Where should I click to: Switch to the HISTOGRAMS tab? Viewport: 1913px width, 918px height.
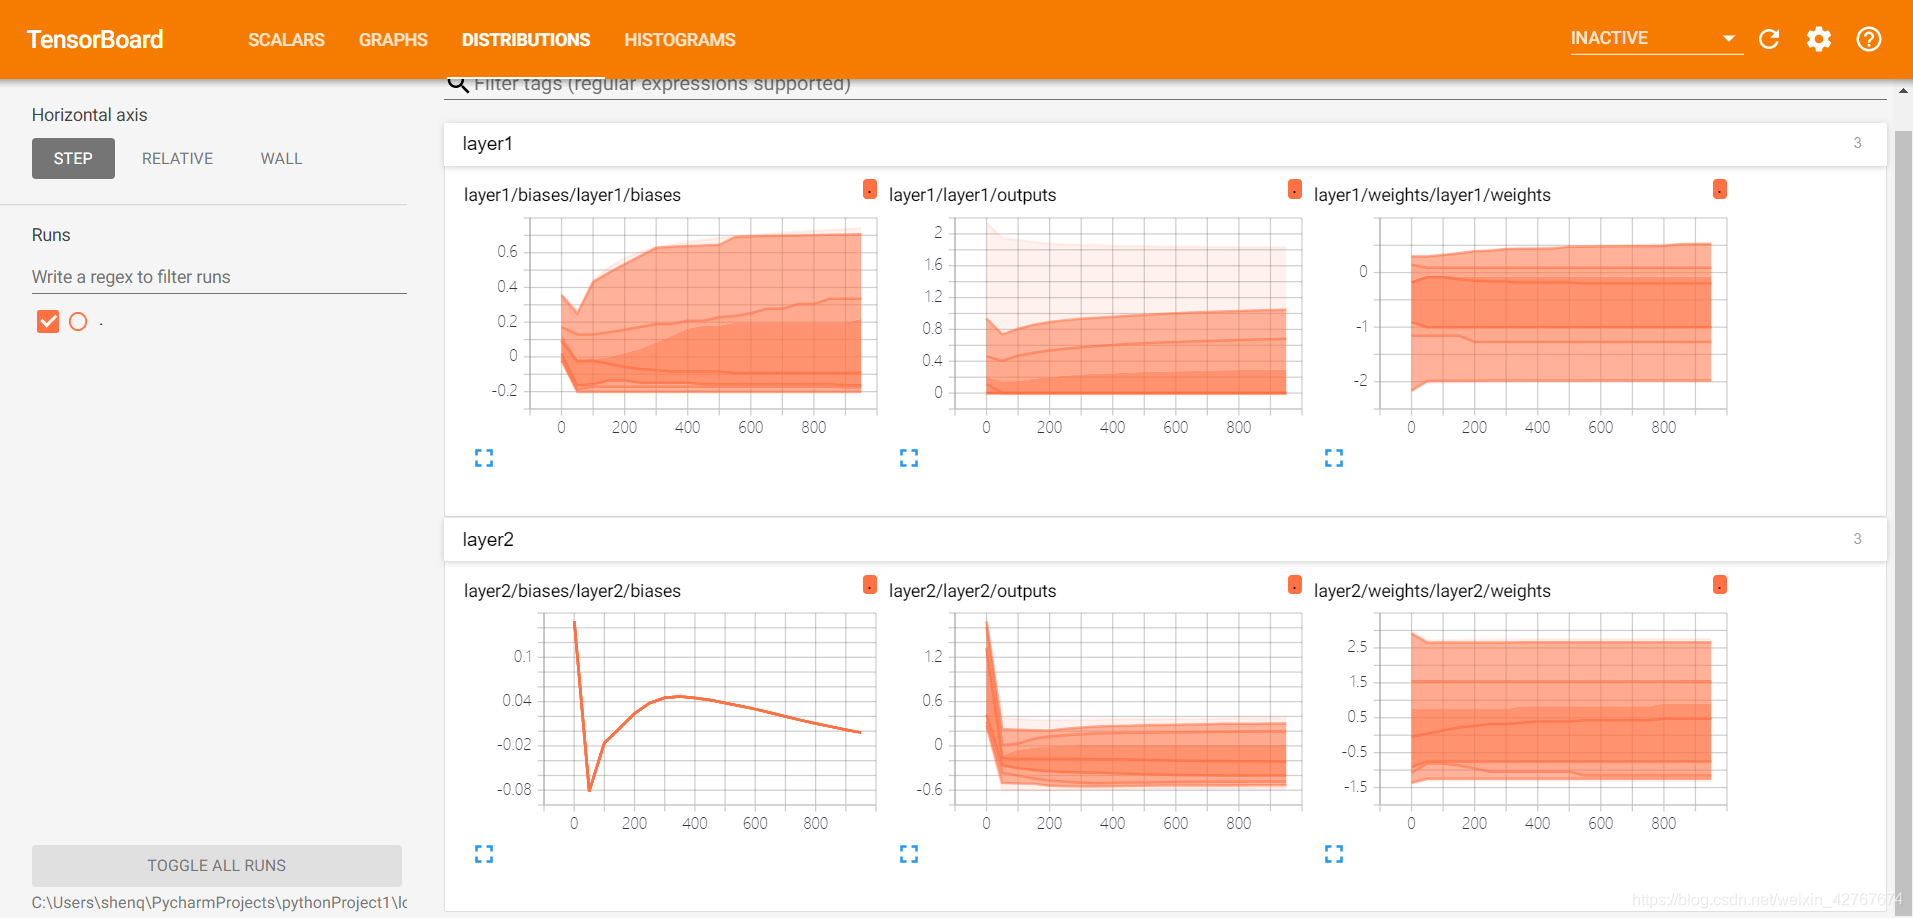tap(680, 40)
